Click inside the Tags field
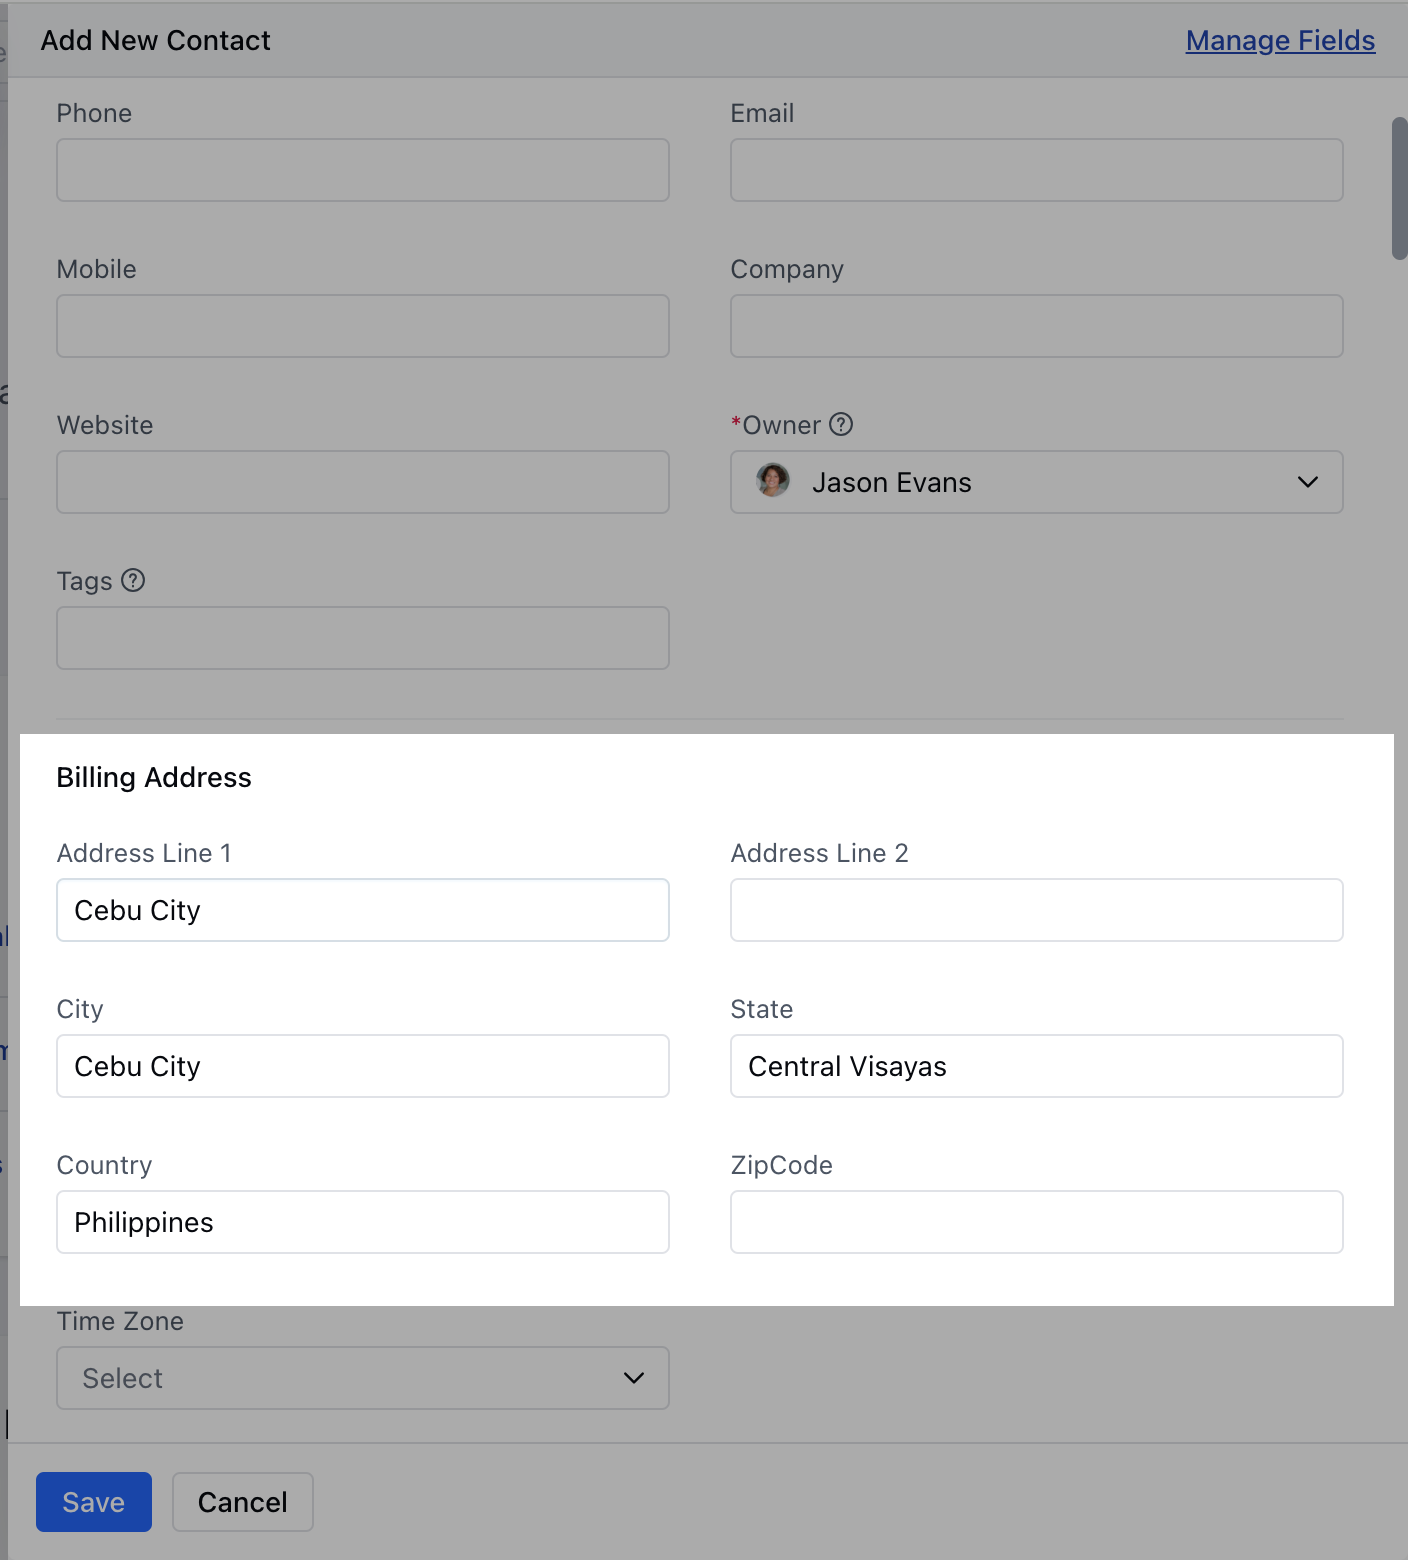Image resolution: width=1408 pixels, height=1560 pixels. [x=363, y=638]
